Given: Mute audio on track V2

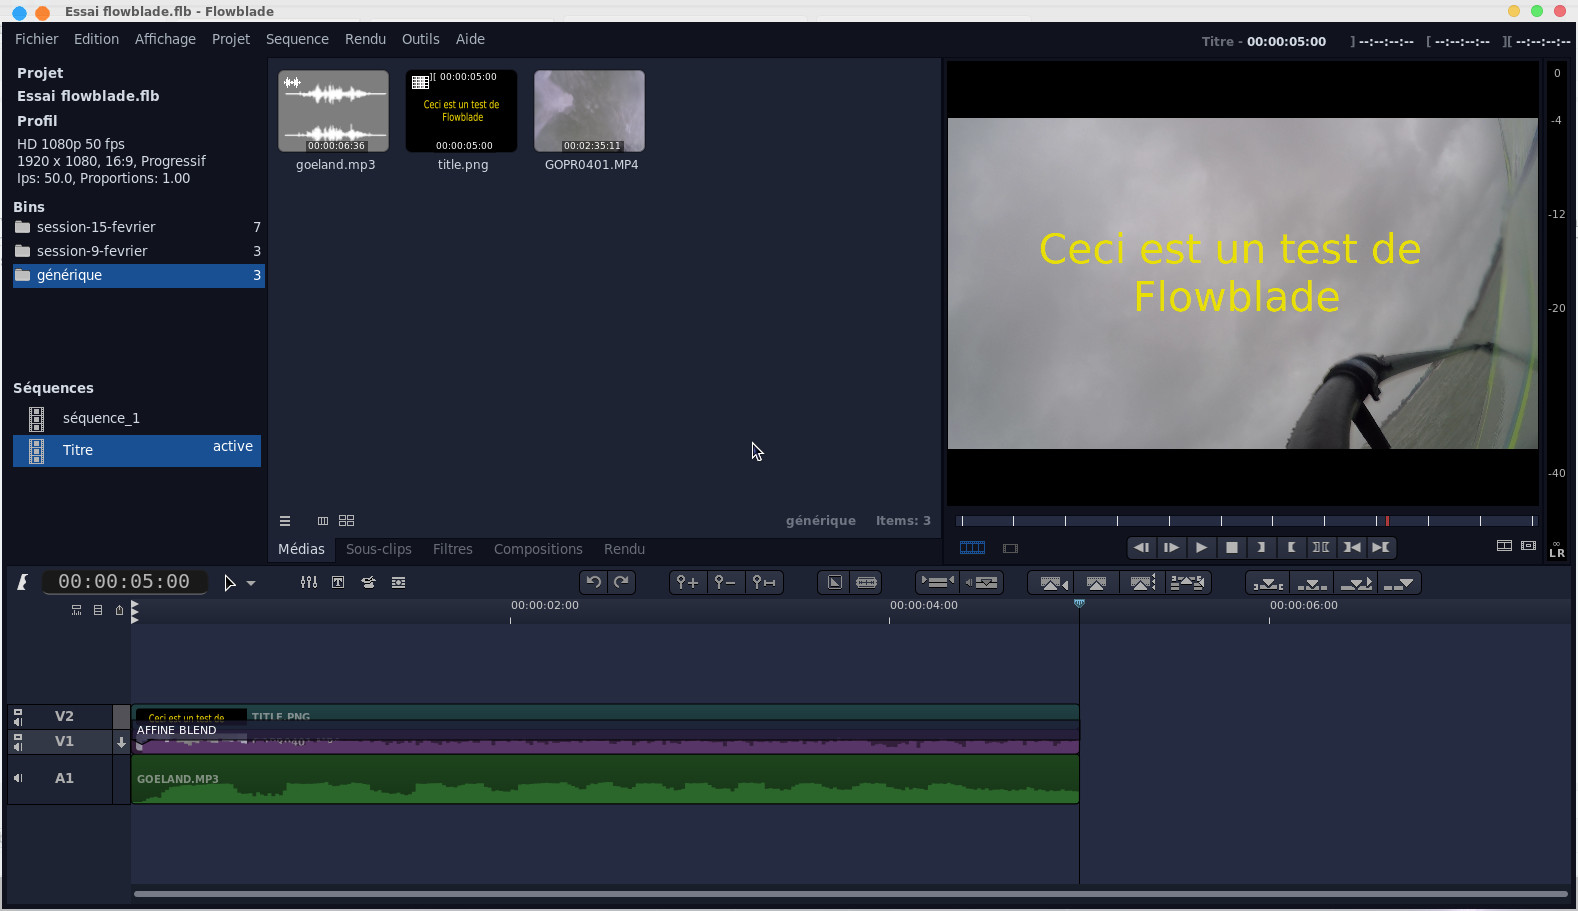Looking at the screenshot, I should click(18, 721).
